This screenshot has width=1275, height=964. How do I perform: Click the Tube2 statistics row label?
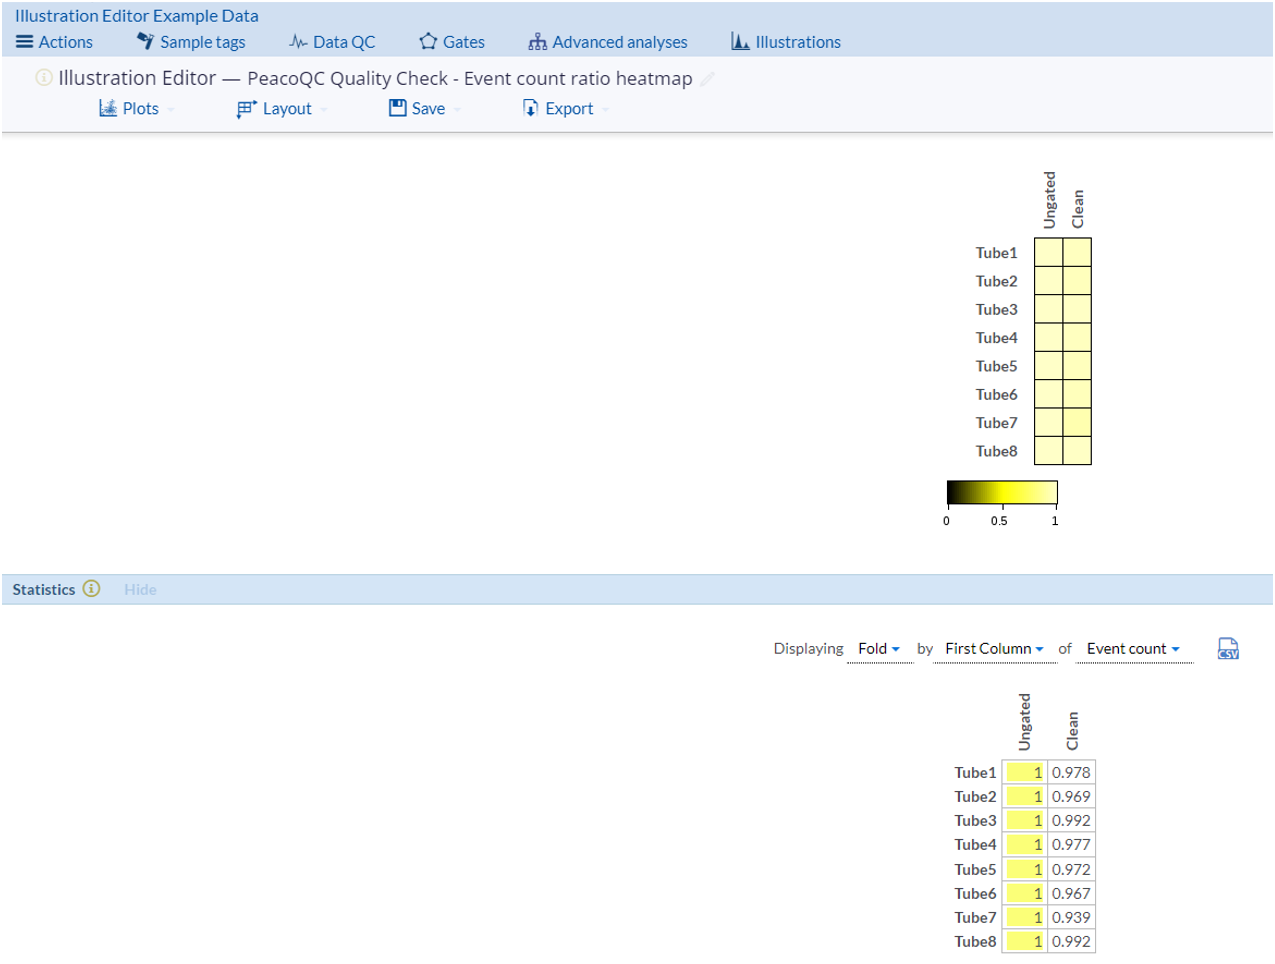(x=975, y=797)
